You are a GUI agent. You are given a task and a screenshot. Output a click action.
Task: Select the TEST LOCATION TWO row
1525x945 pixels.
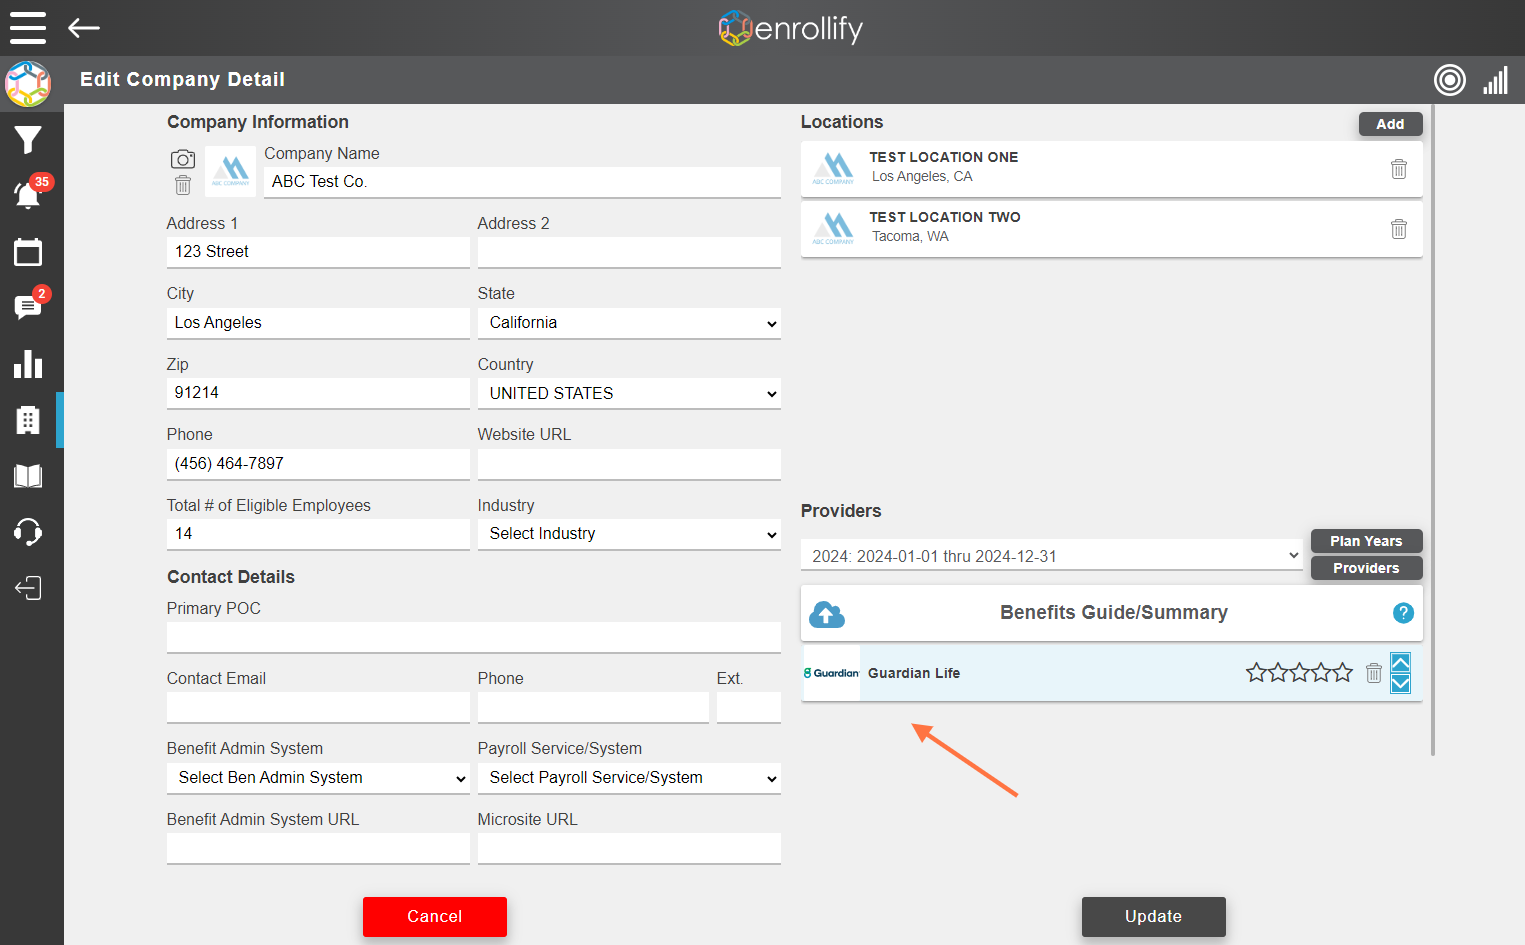tap(1111, 229)
